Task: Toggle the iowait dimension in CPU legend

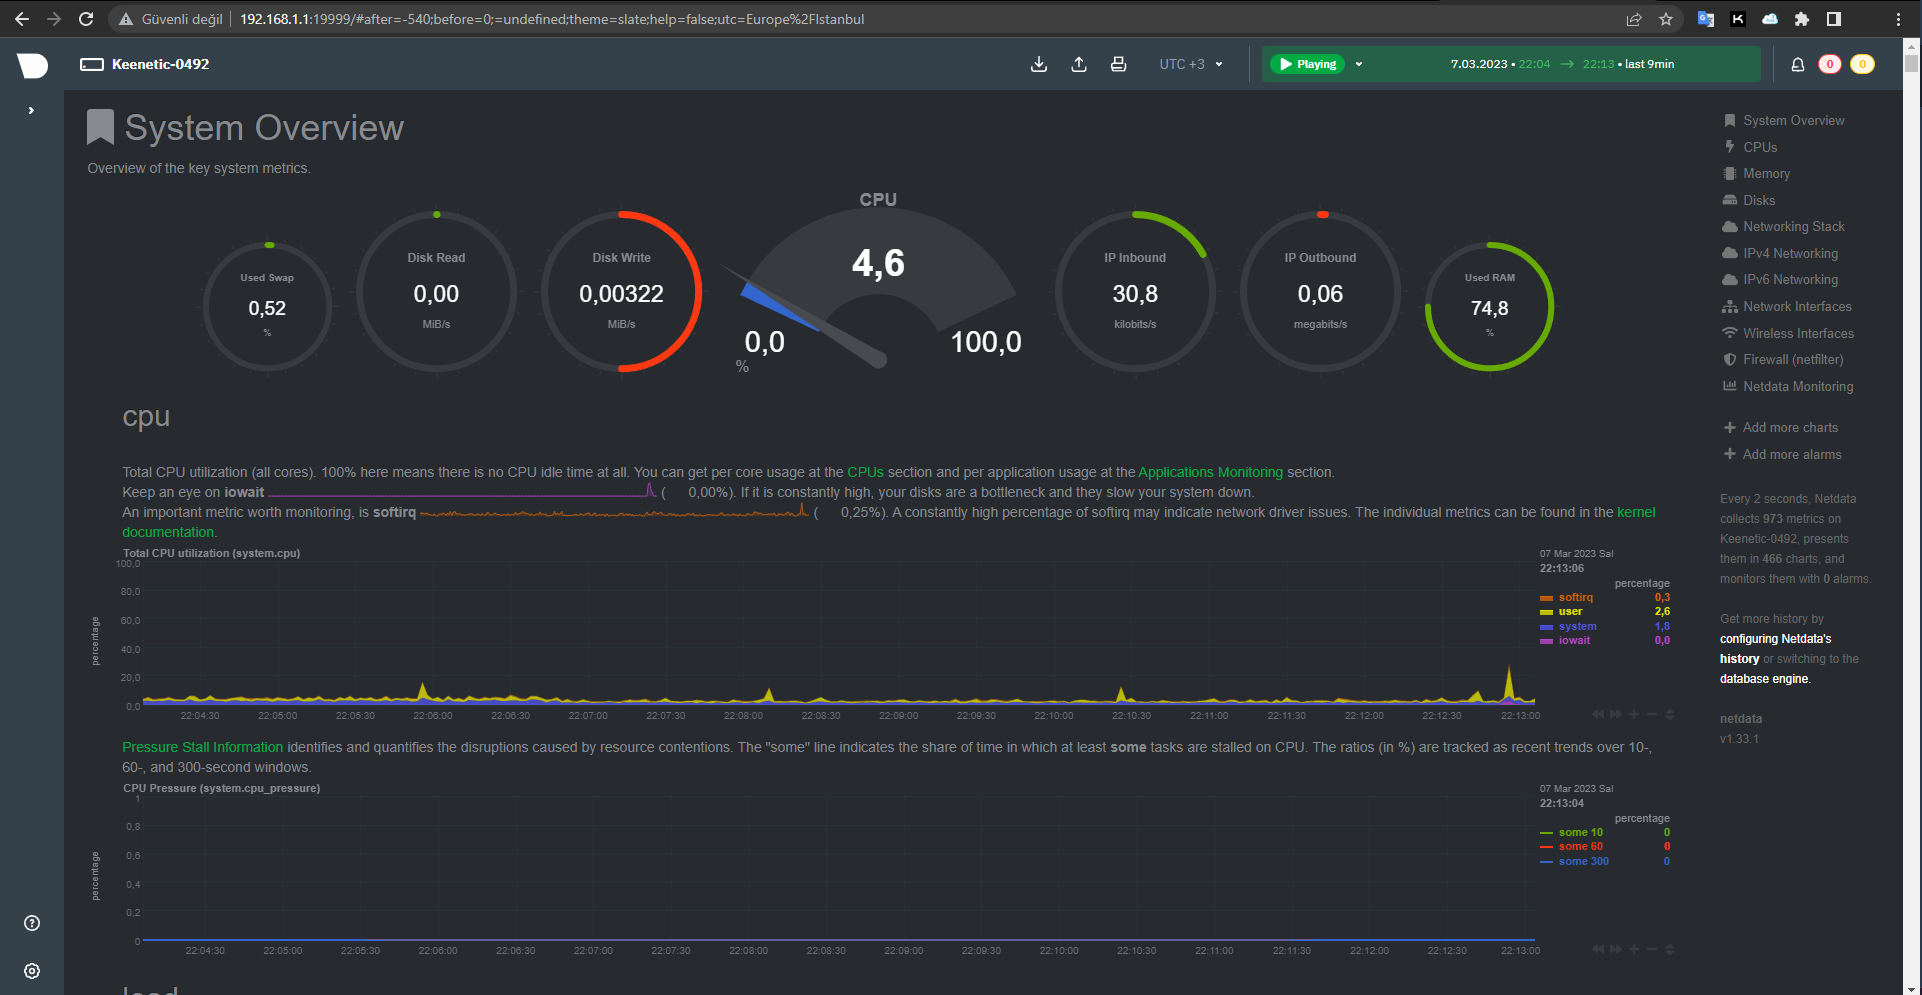Action: [1574, 640]
